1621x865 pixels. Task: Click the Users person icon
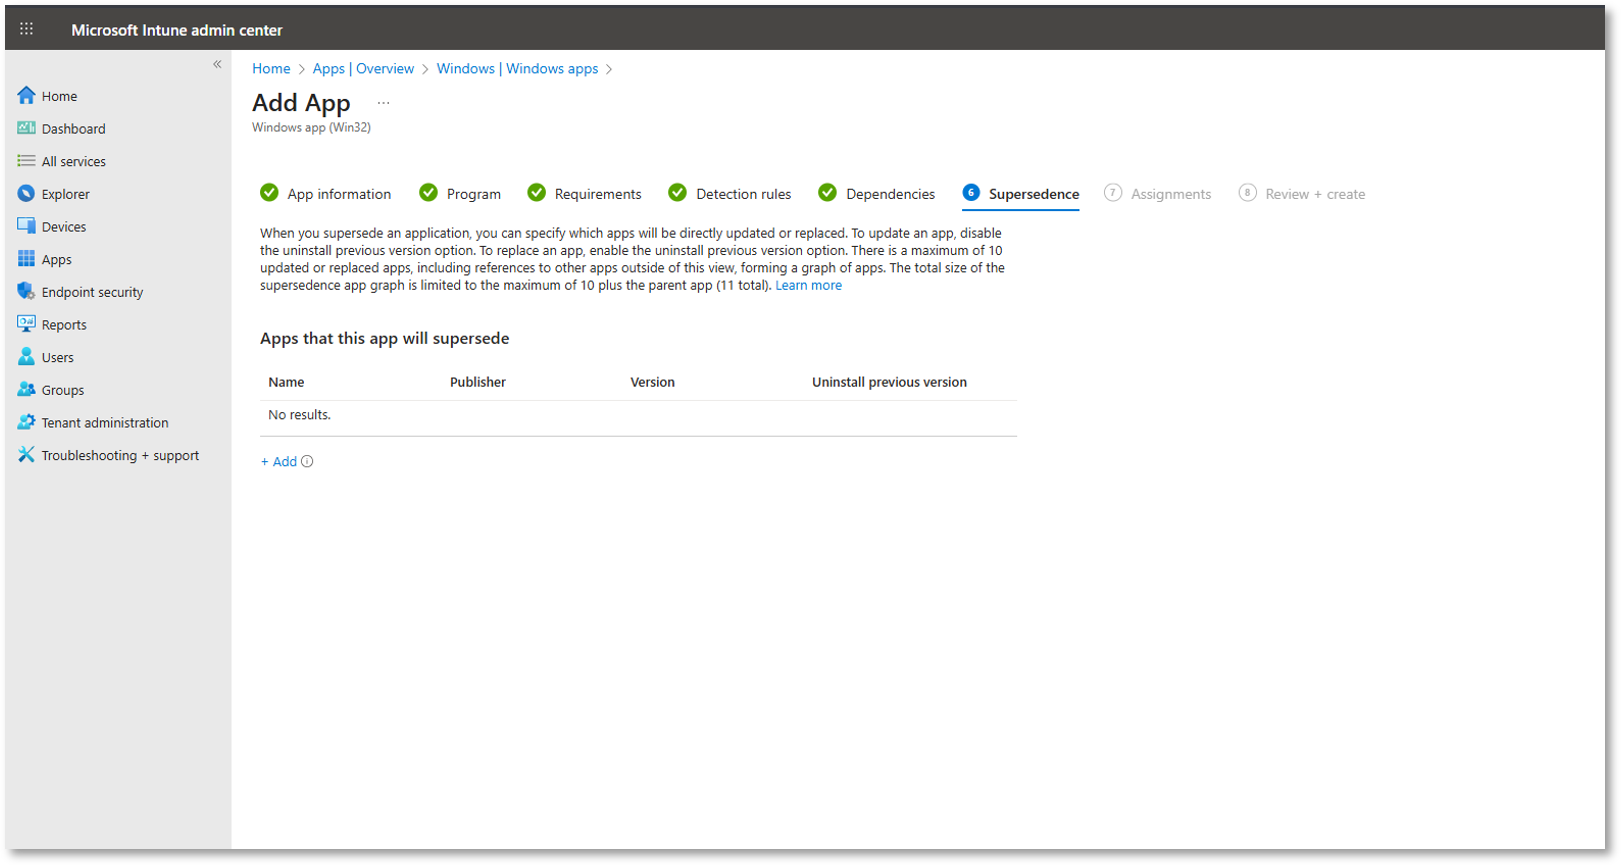point(26,356)
